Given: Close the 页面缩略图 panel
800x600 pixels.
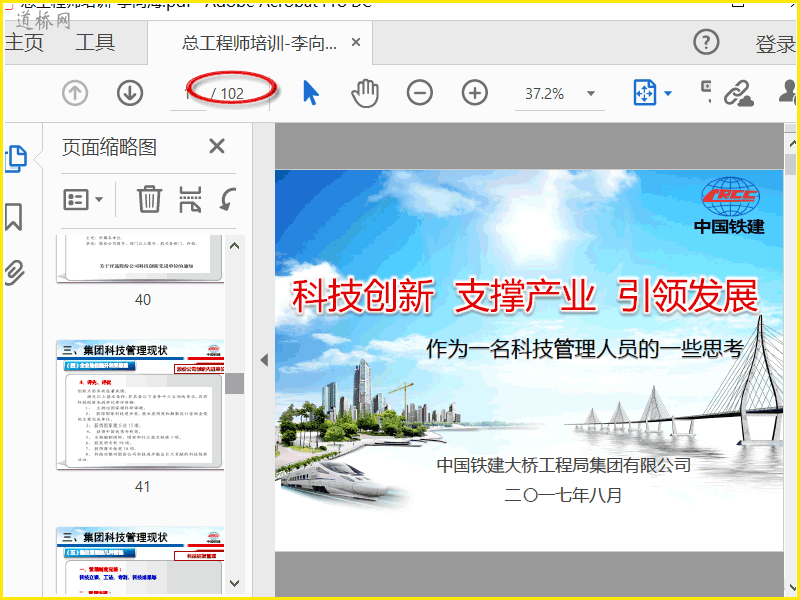Looking at the screenshot, I should coord(217,146).
